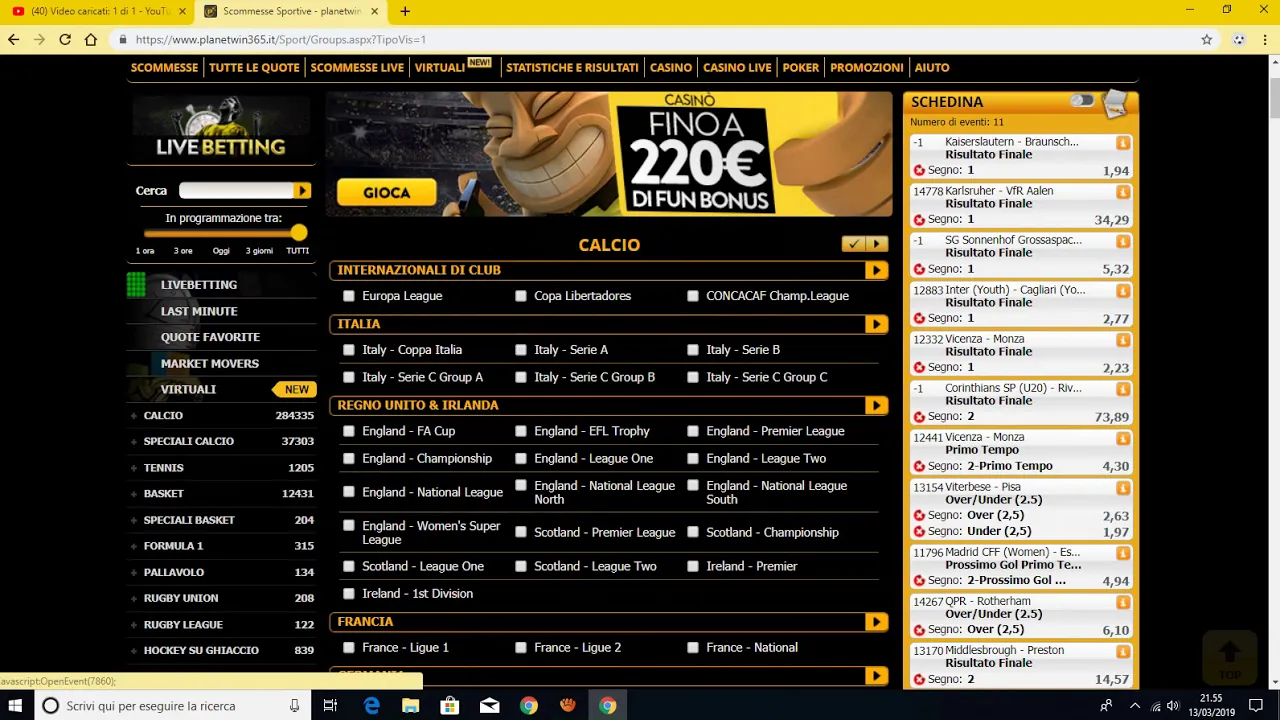The height and width of the screenshot is (720, 1280).
Task: Open Scommesse Live menu item
Action: click(357, 67)
